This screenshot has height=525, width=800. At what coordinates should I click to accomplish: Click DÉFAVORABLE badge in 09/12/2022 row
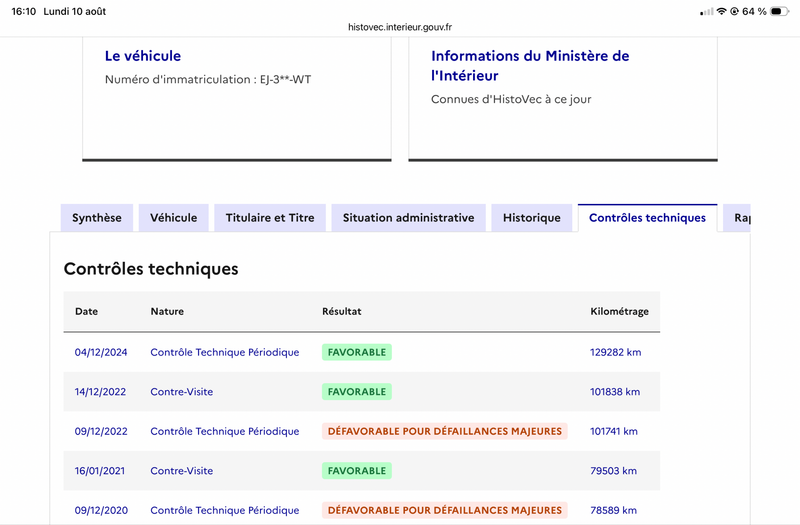(444, 431)
